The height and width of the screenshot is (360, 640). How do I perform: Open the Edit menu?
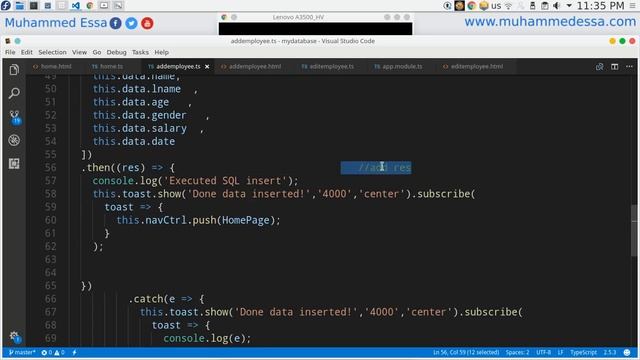point(27,52)
